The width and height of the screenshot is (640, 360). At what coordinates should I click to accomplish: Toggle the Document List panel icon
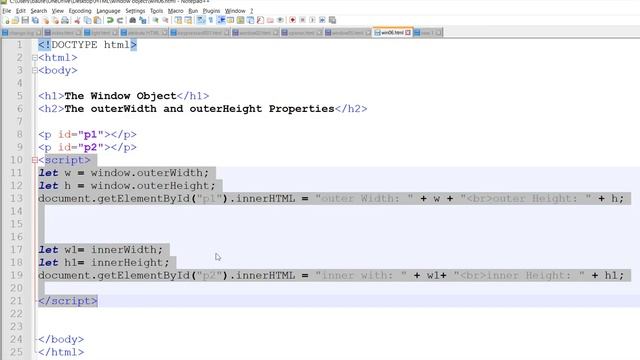[250, 20]
